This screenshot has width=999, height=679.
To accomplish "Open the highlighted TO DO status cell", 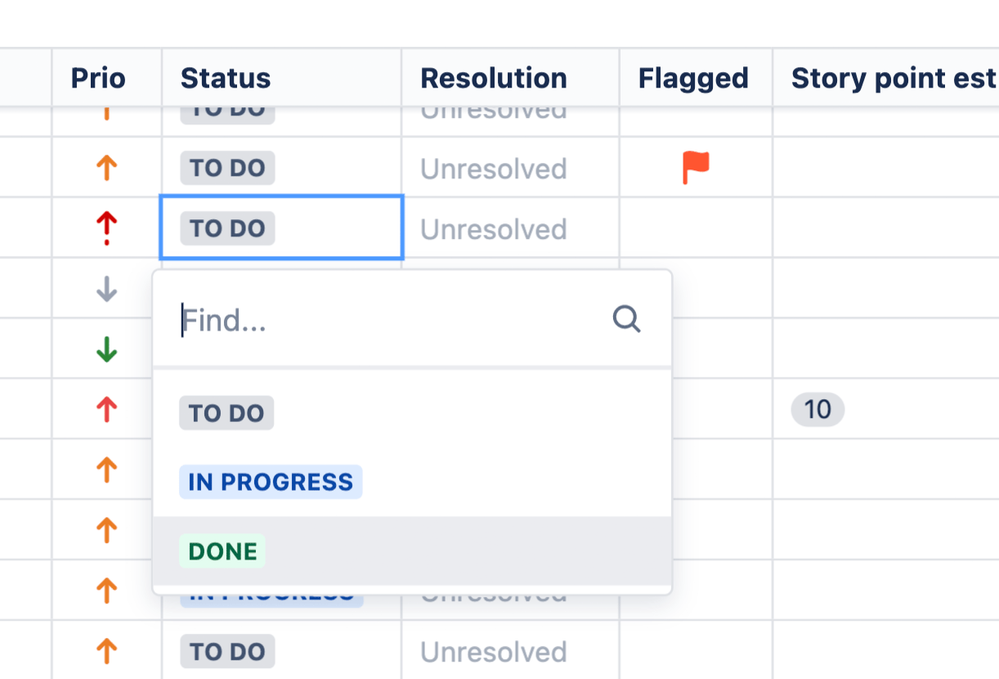I will pyautogui.click(x=281, y=228).
